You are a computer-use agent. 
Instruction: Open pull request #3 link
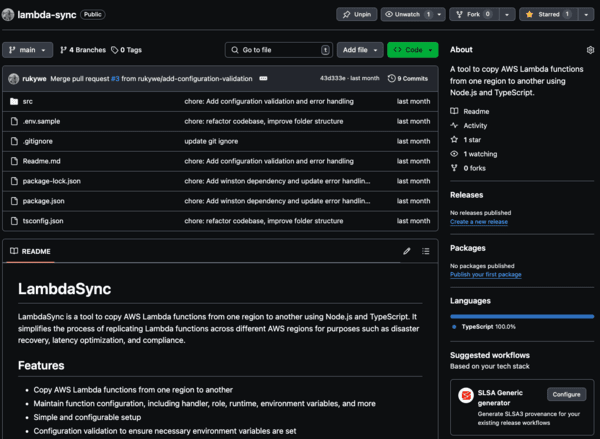pyautogui.click(x=115, y=79)
